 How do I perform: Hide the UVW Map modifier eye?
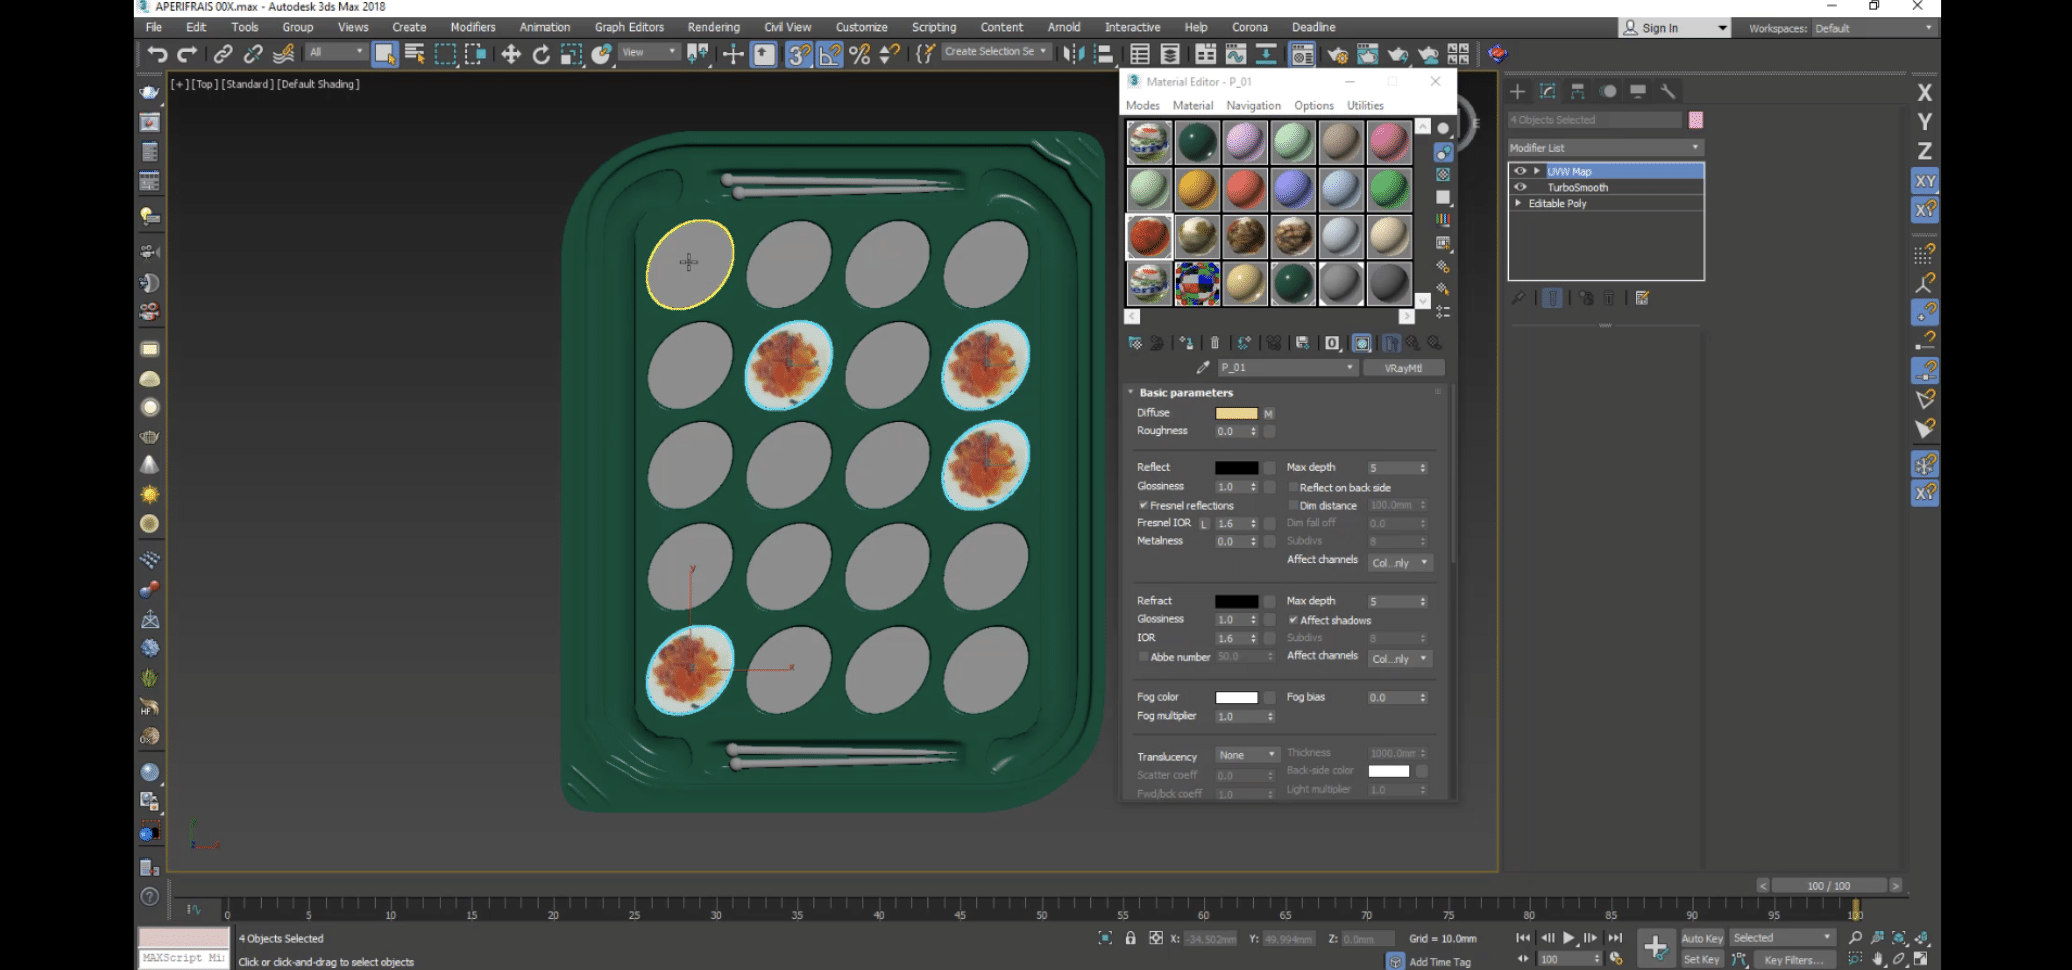tap(1520, 171)
